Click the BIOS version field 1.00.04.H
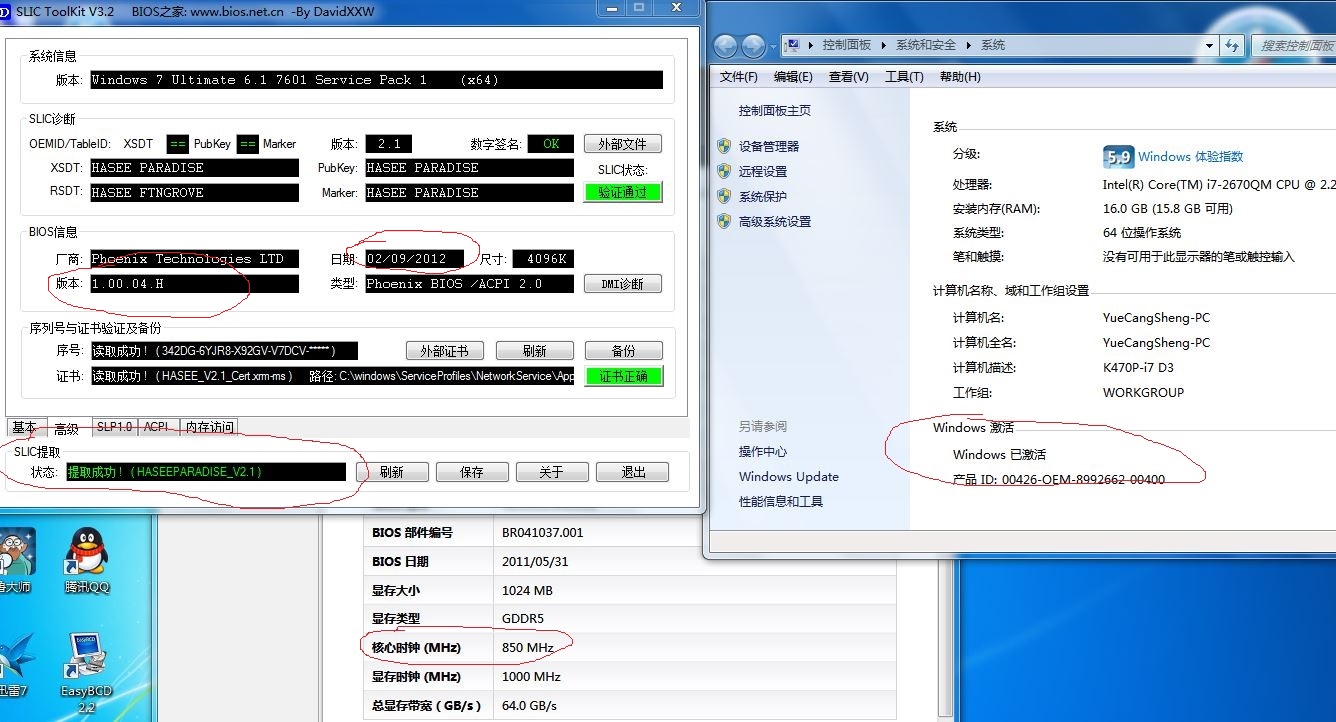The image size is (1336, 722). (x=194, y=284)
